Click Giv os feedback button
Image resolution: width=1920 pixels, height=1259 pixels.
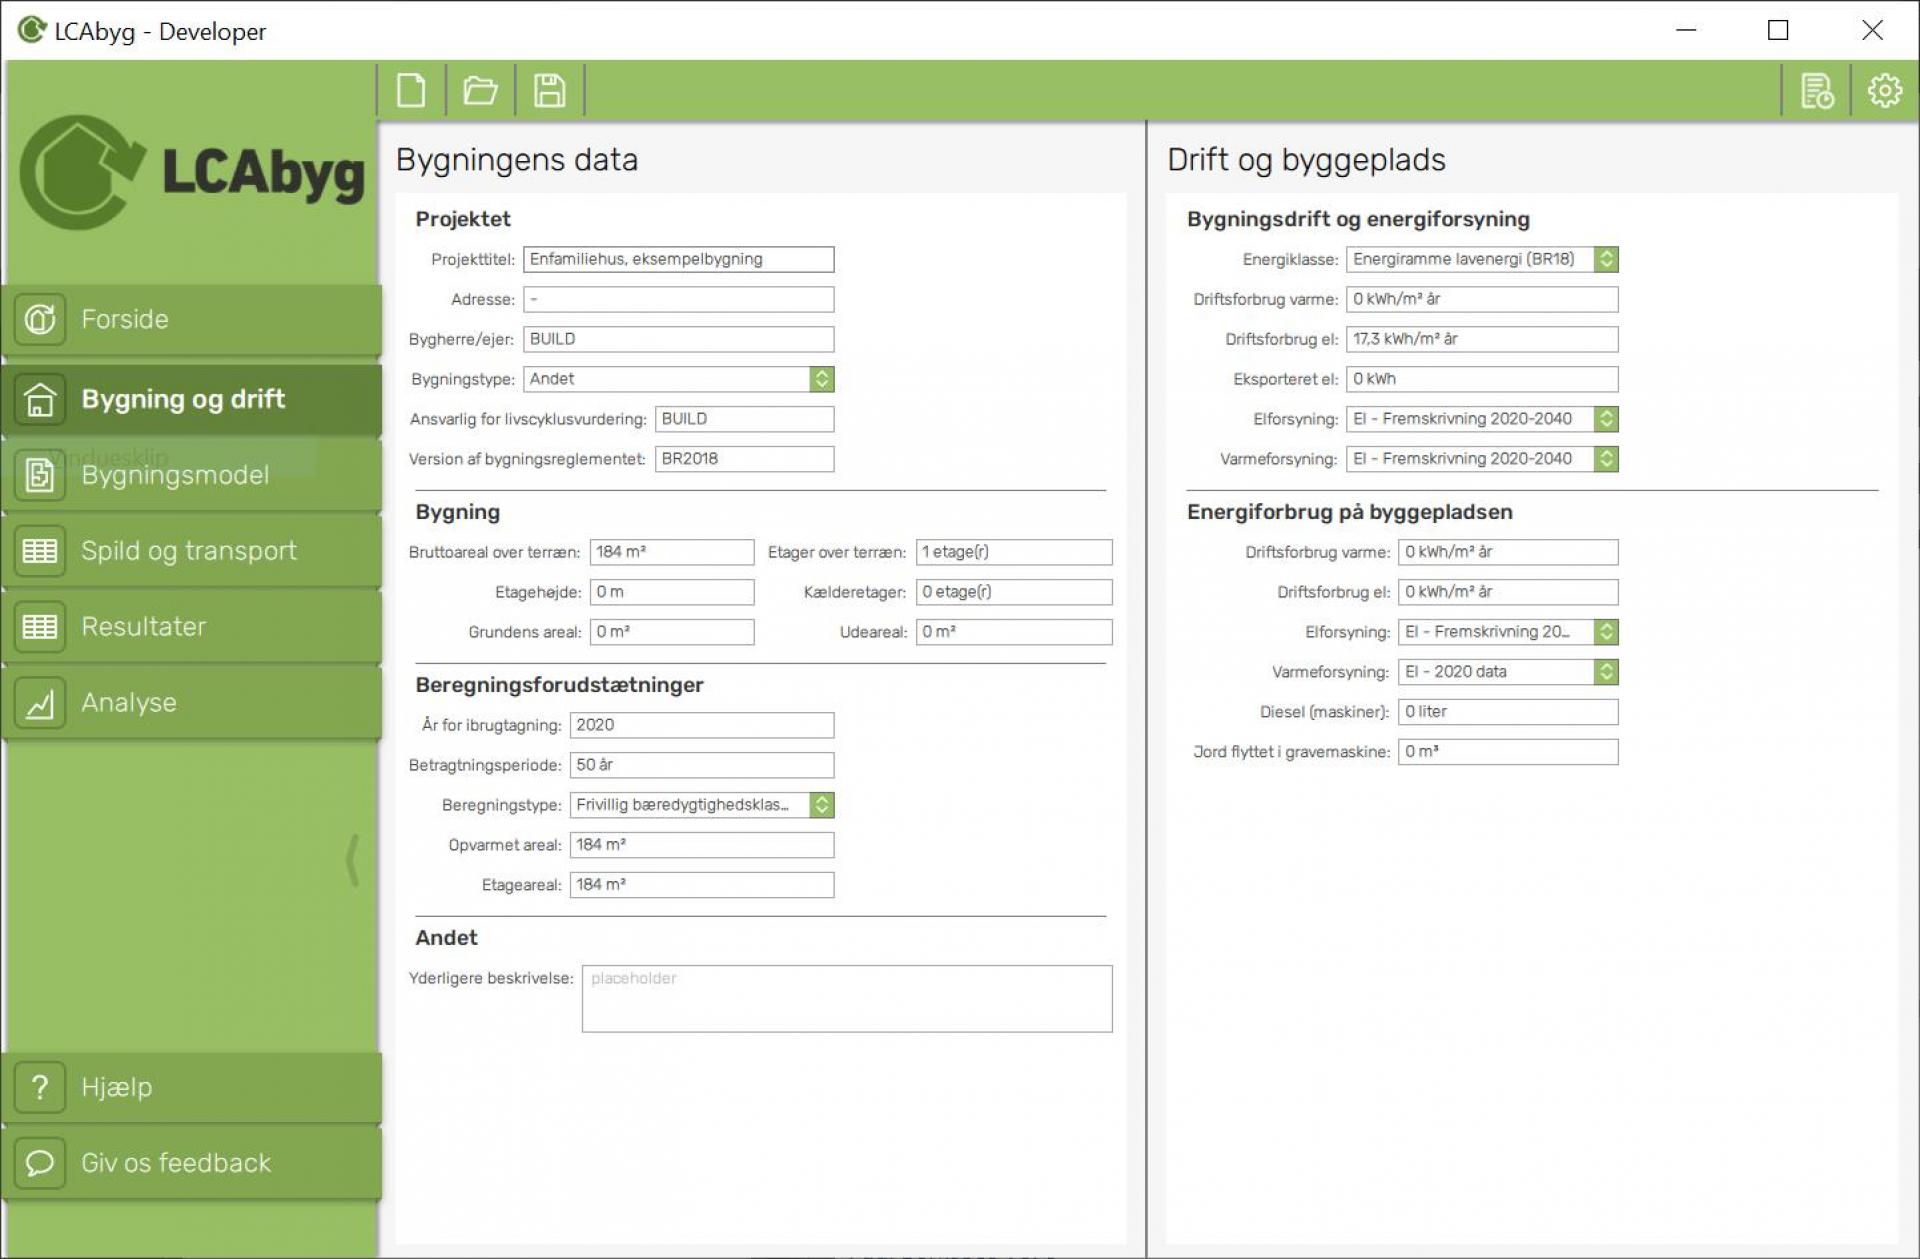tap(192, 1164)
